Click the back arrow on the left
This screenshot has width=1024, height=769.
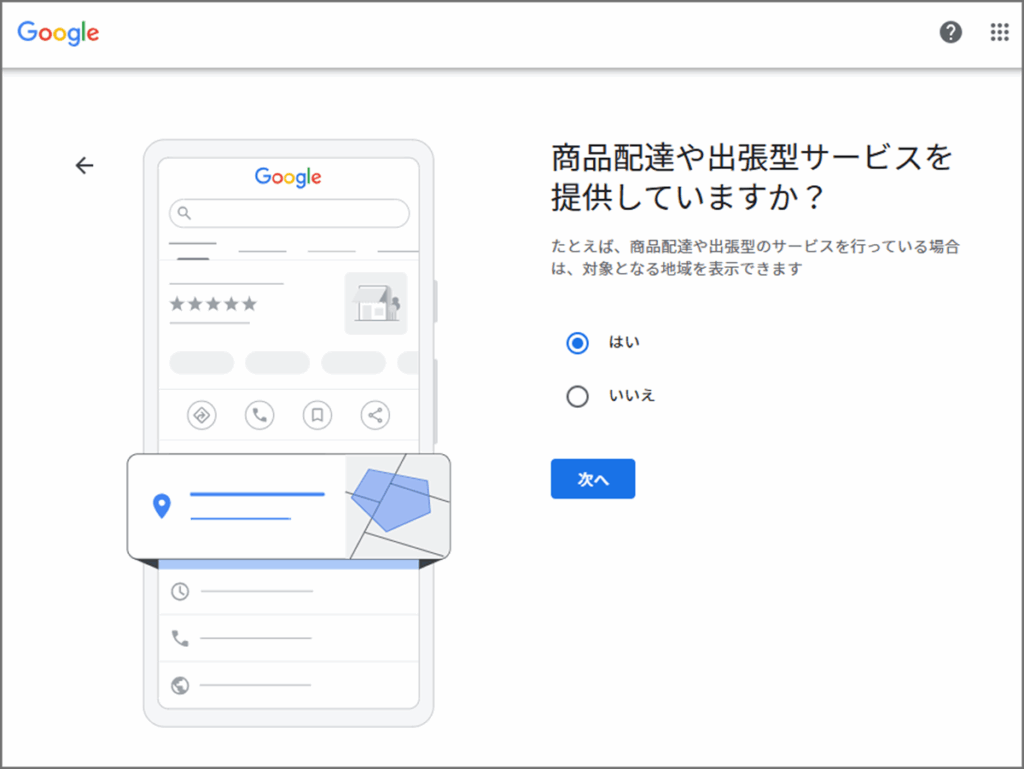[84, 165]
